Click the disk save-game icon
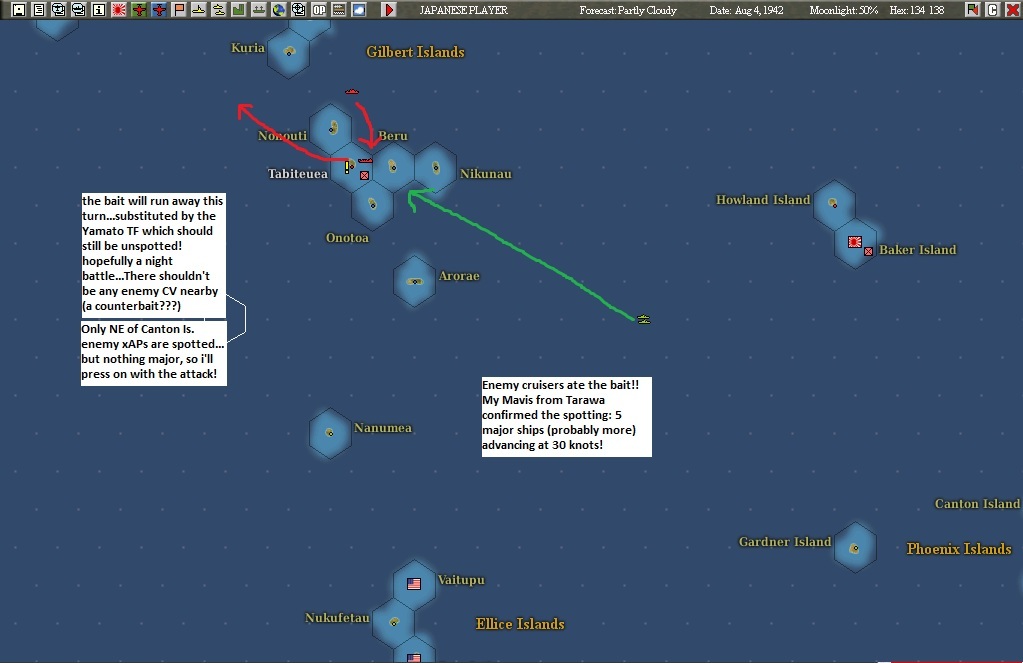 18,10
